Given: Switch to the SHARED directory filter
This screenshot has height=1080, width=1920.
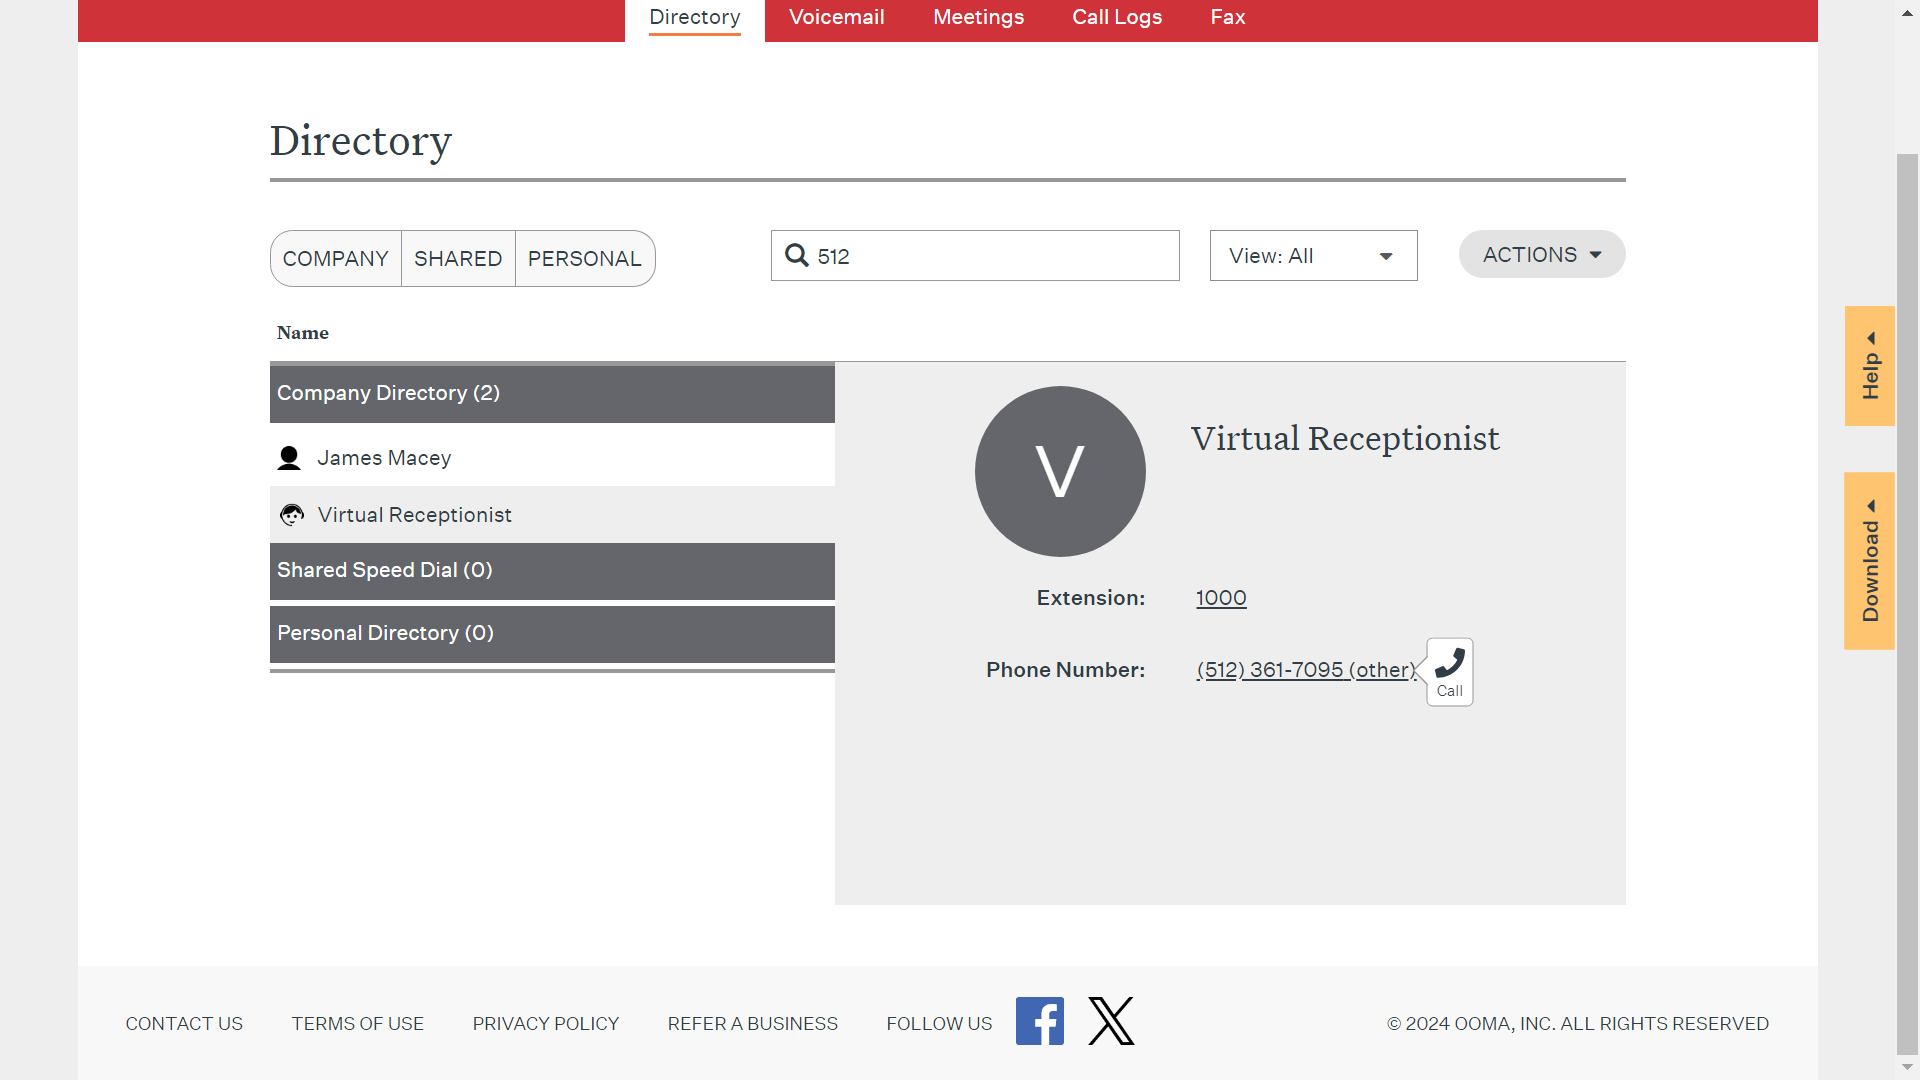Looking at the screenshot, I should (457, 258).
